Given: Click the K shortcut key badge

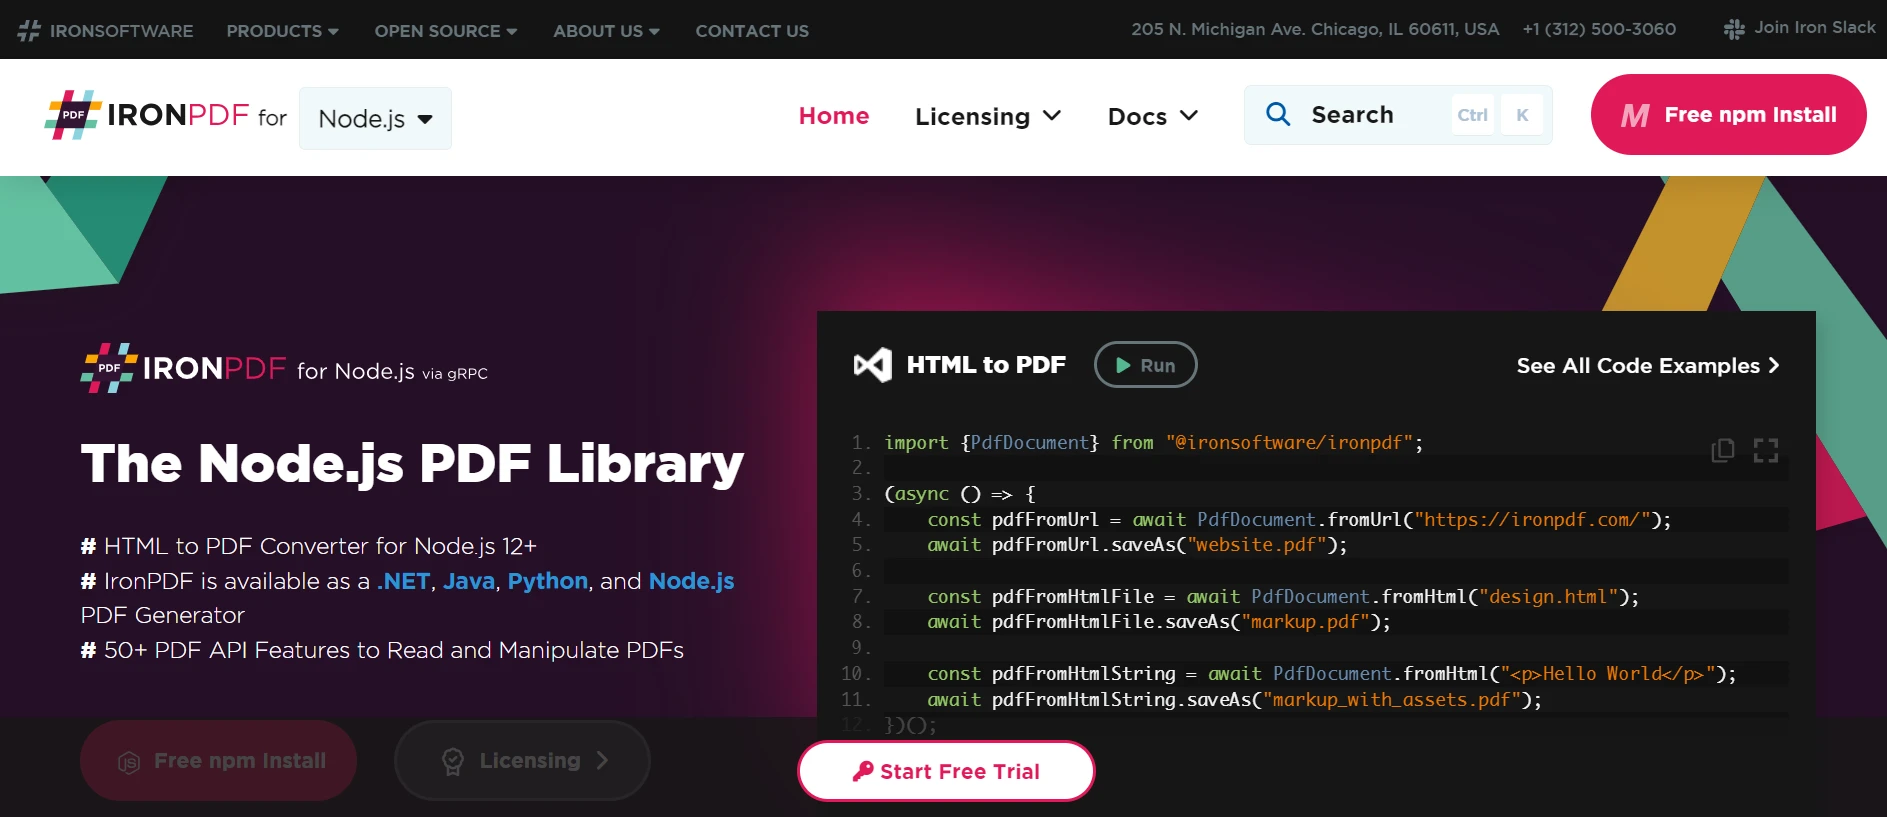Looking at the screenshot, I should 1522,115.
